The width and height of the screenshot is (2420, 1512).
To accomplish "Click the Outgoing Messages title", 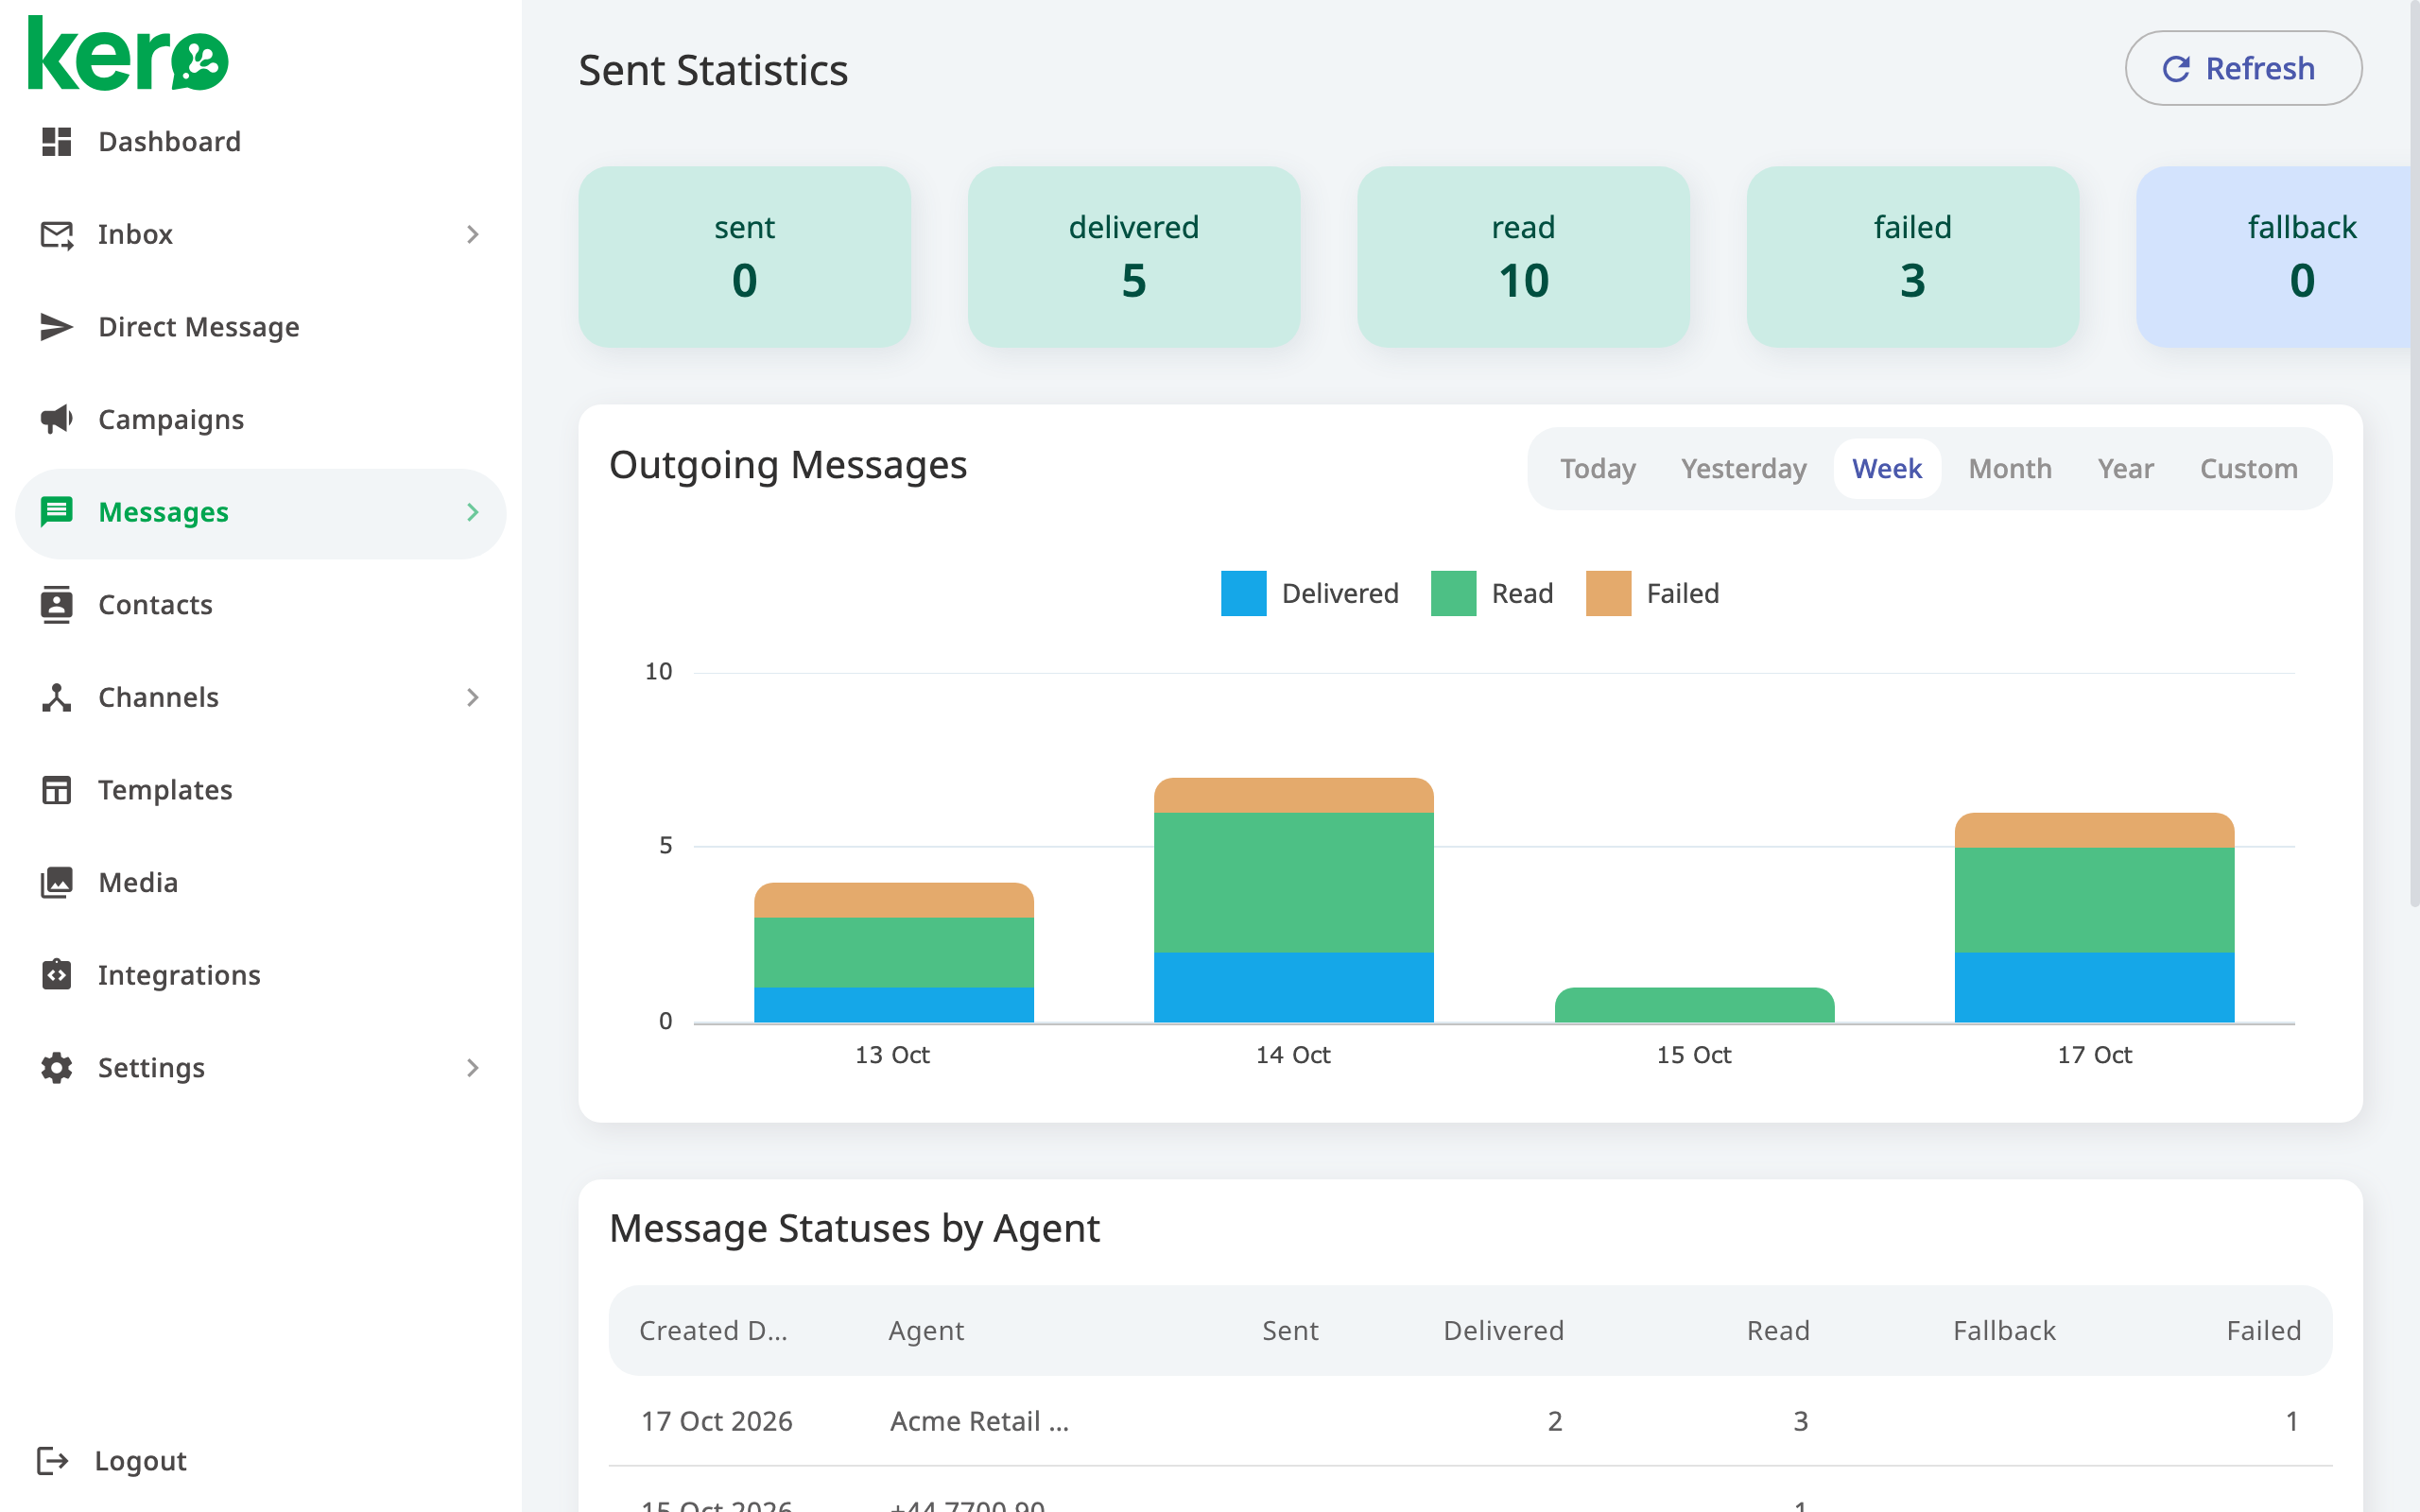I will click(788, 465).
